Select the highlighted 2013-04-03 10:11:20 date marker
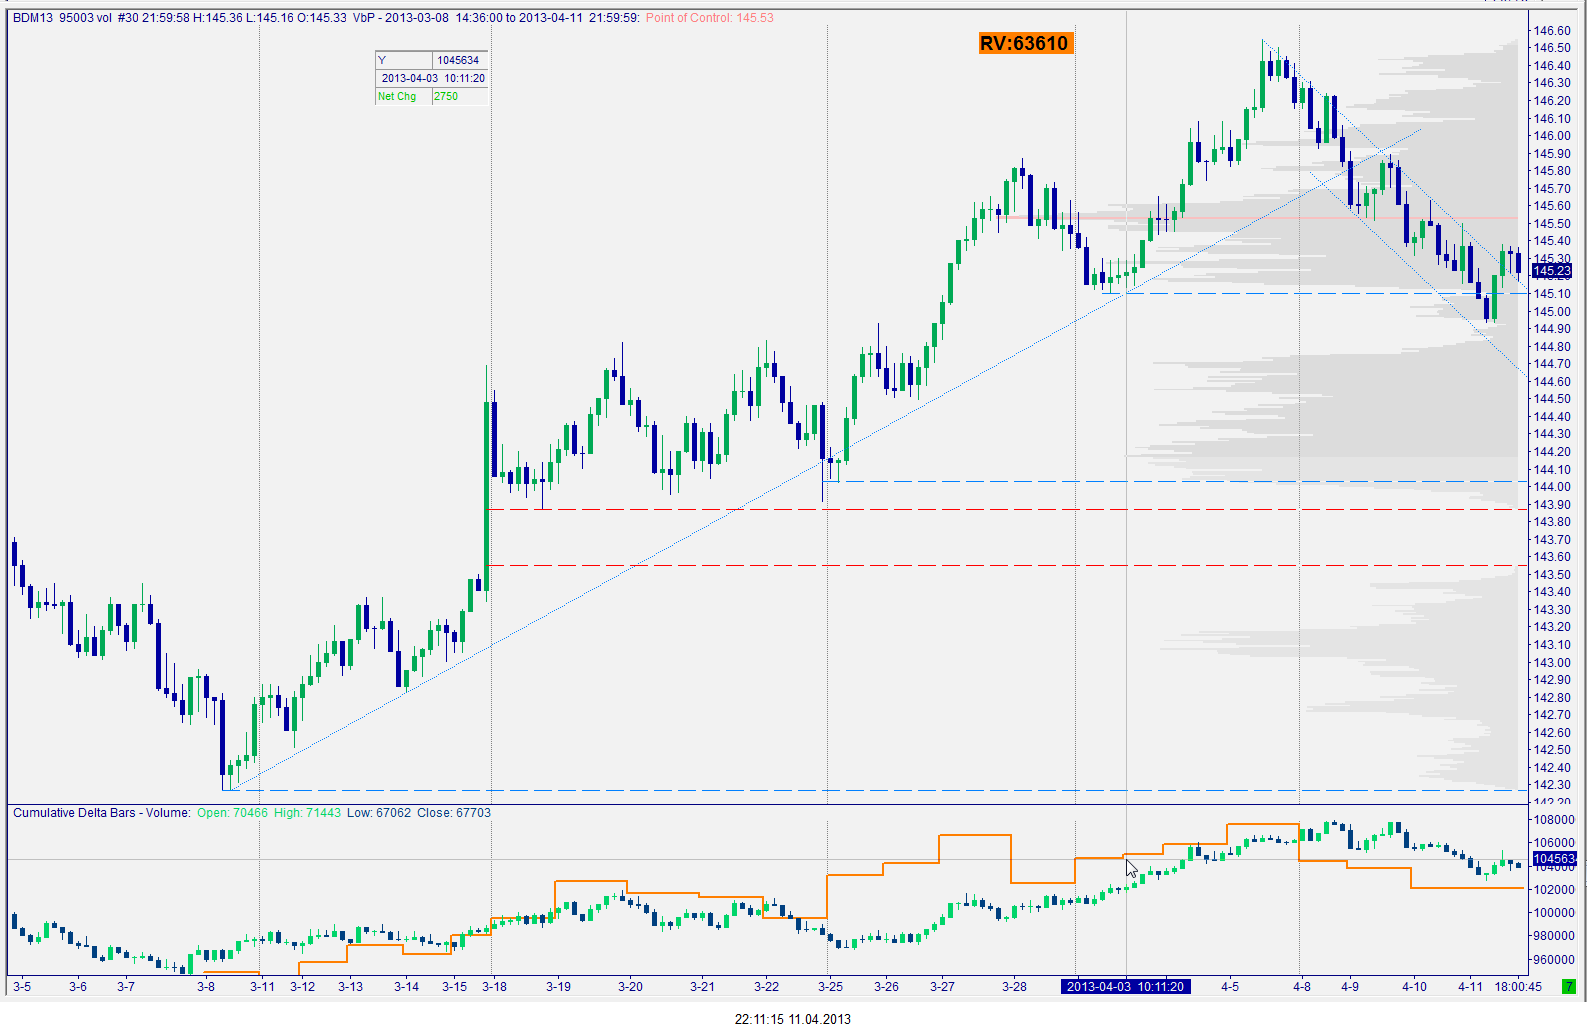This screenshot has width=1587, height=1036. 1125,987
